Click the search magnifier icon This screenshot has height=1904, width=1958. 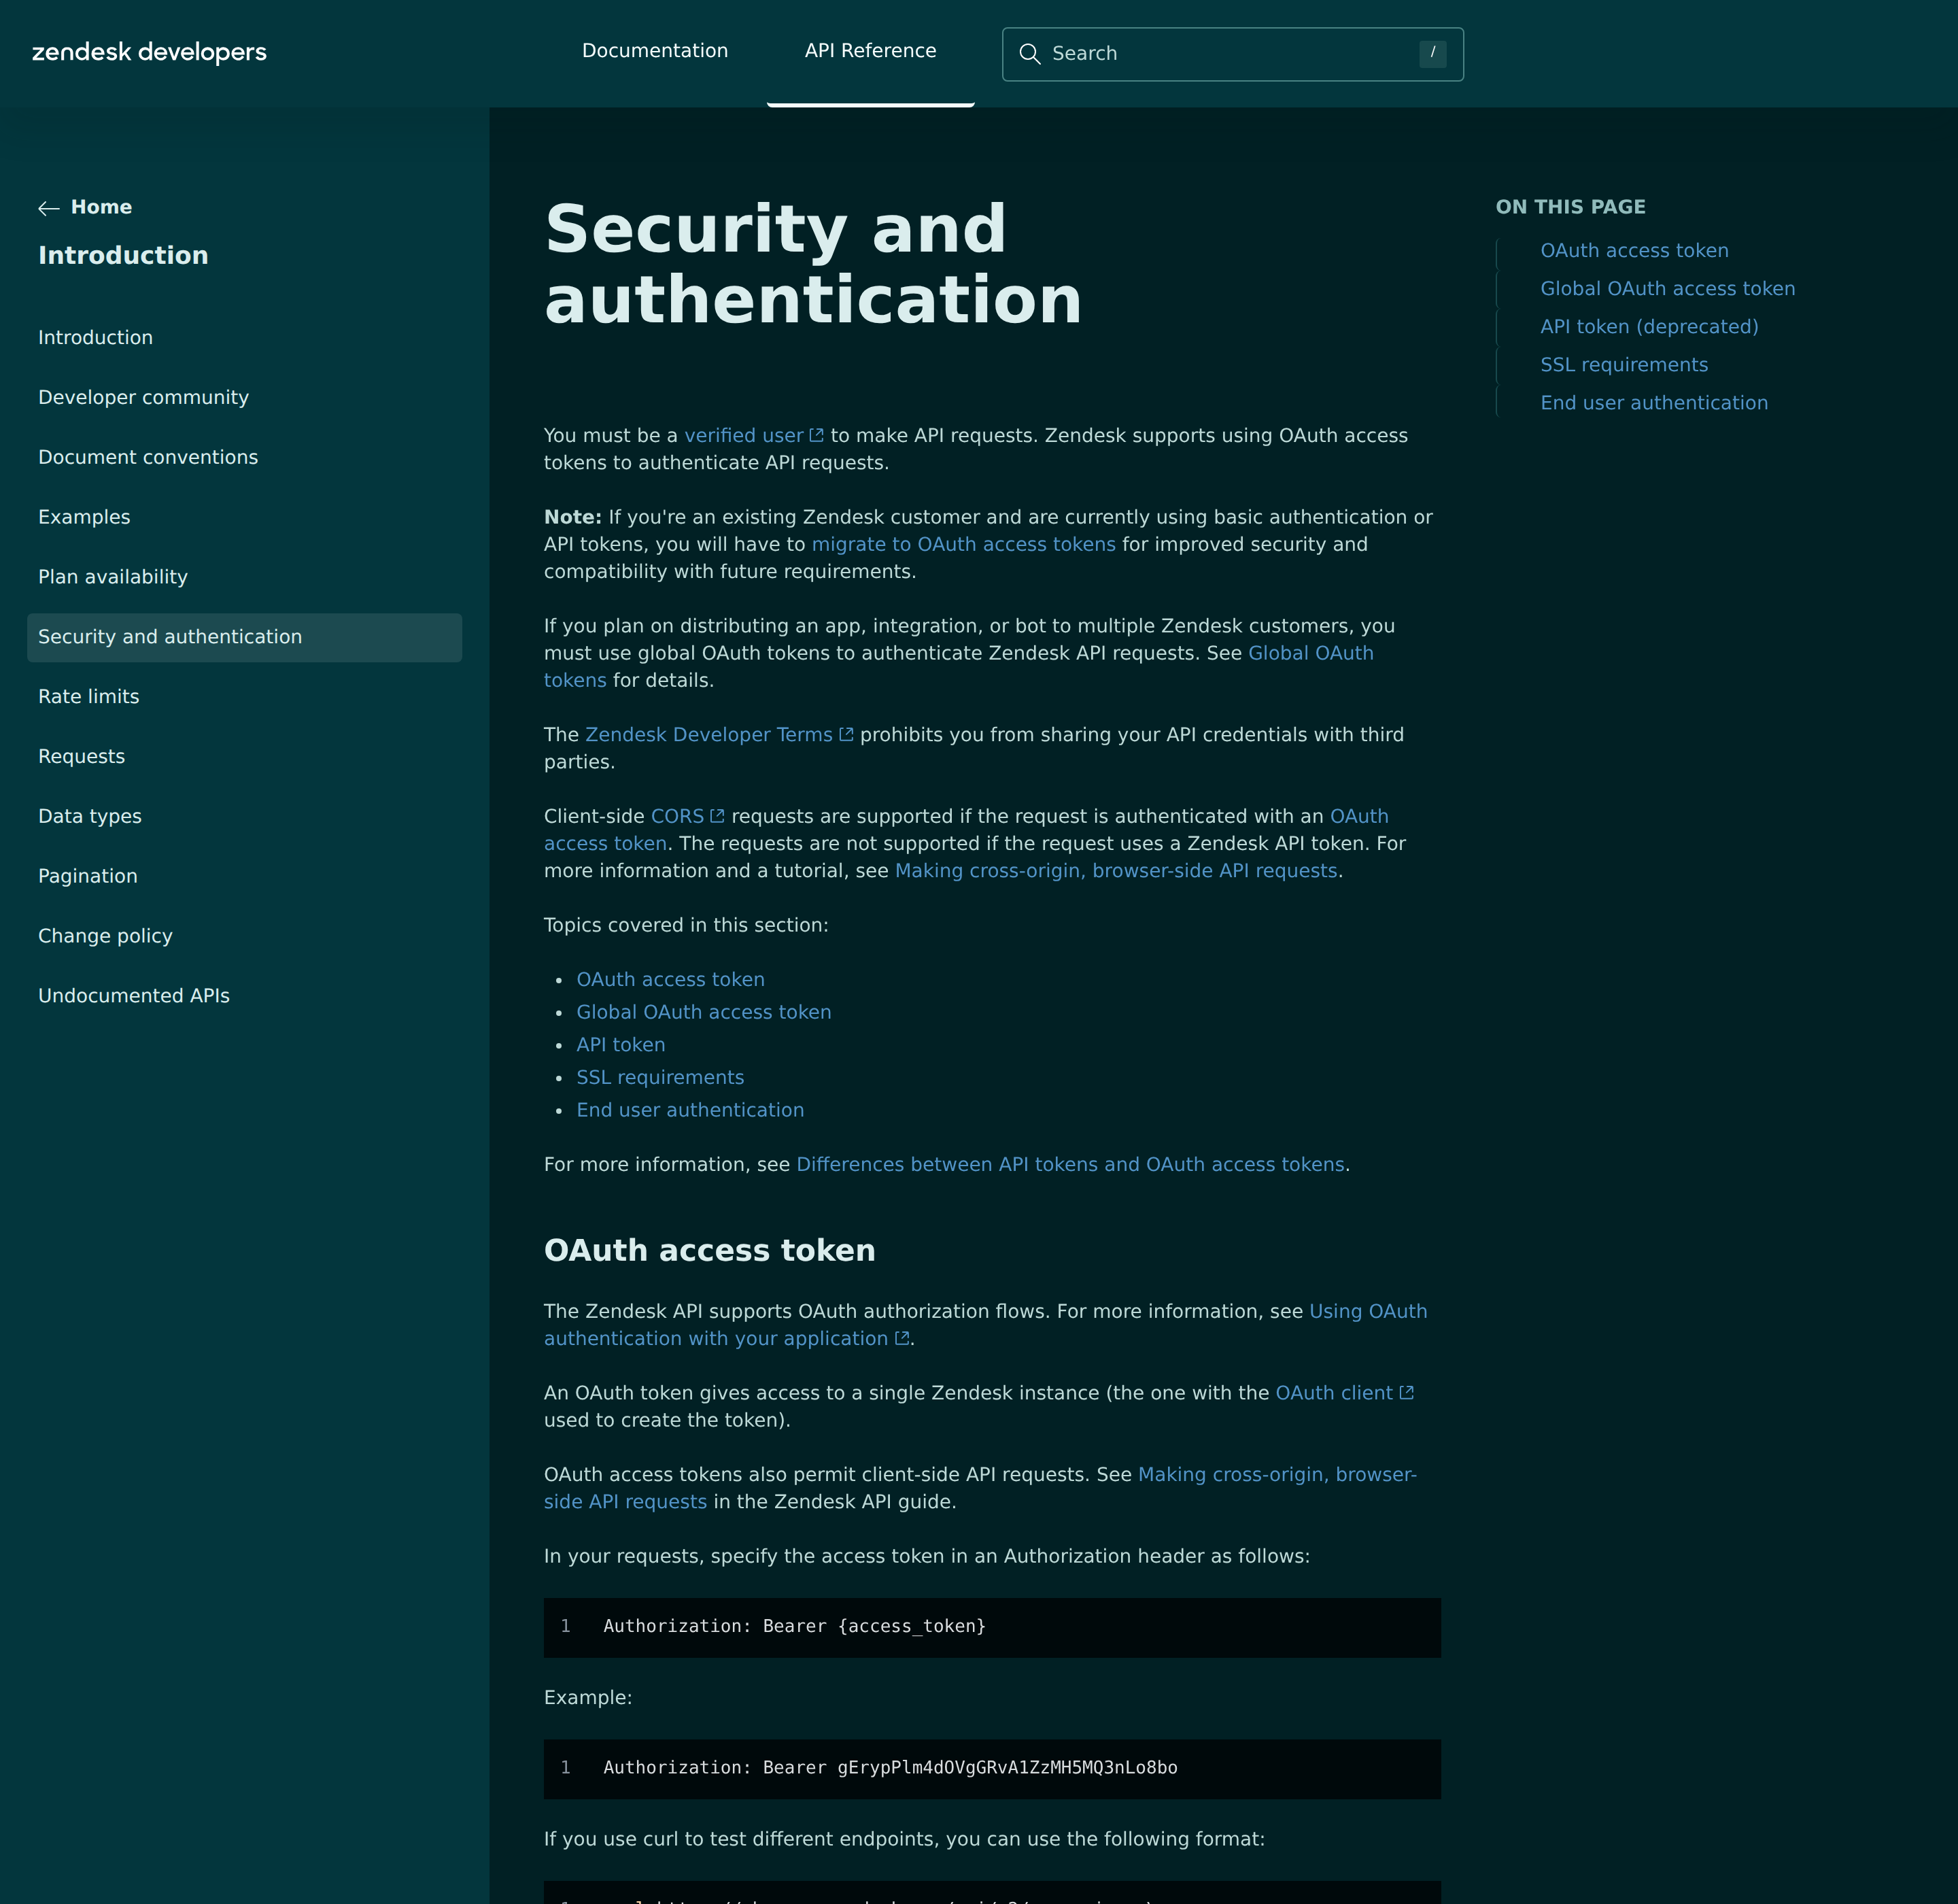coord(1029,54)
